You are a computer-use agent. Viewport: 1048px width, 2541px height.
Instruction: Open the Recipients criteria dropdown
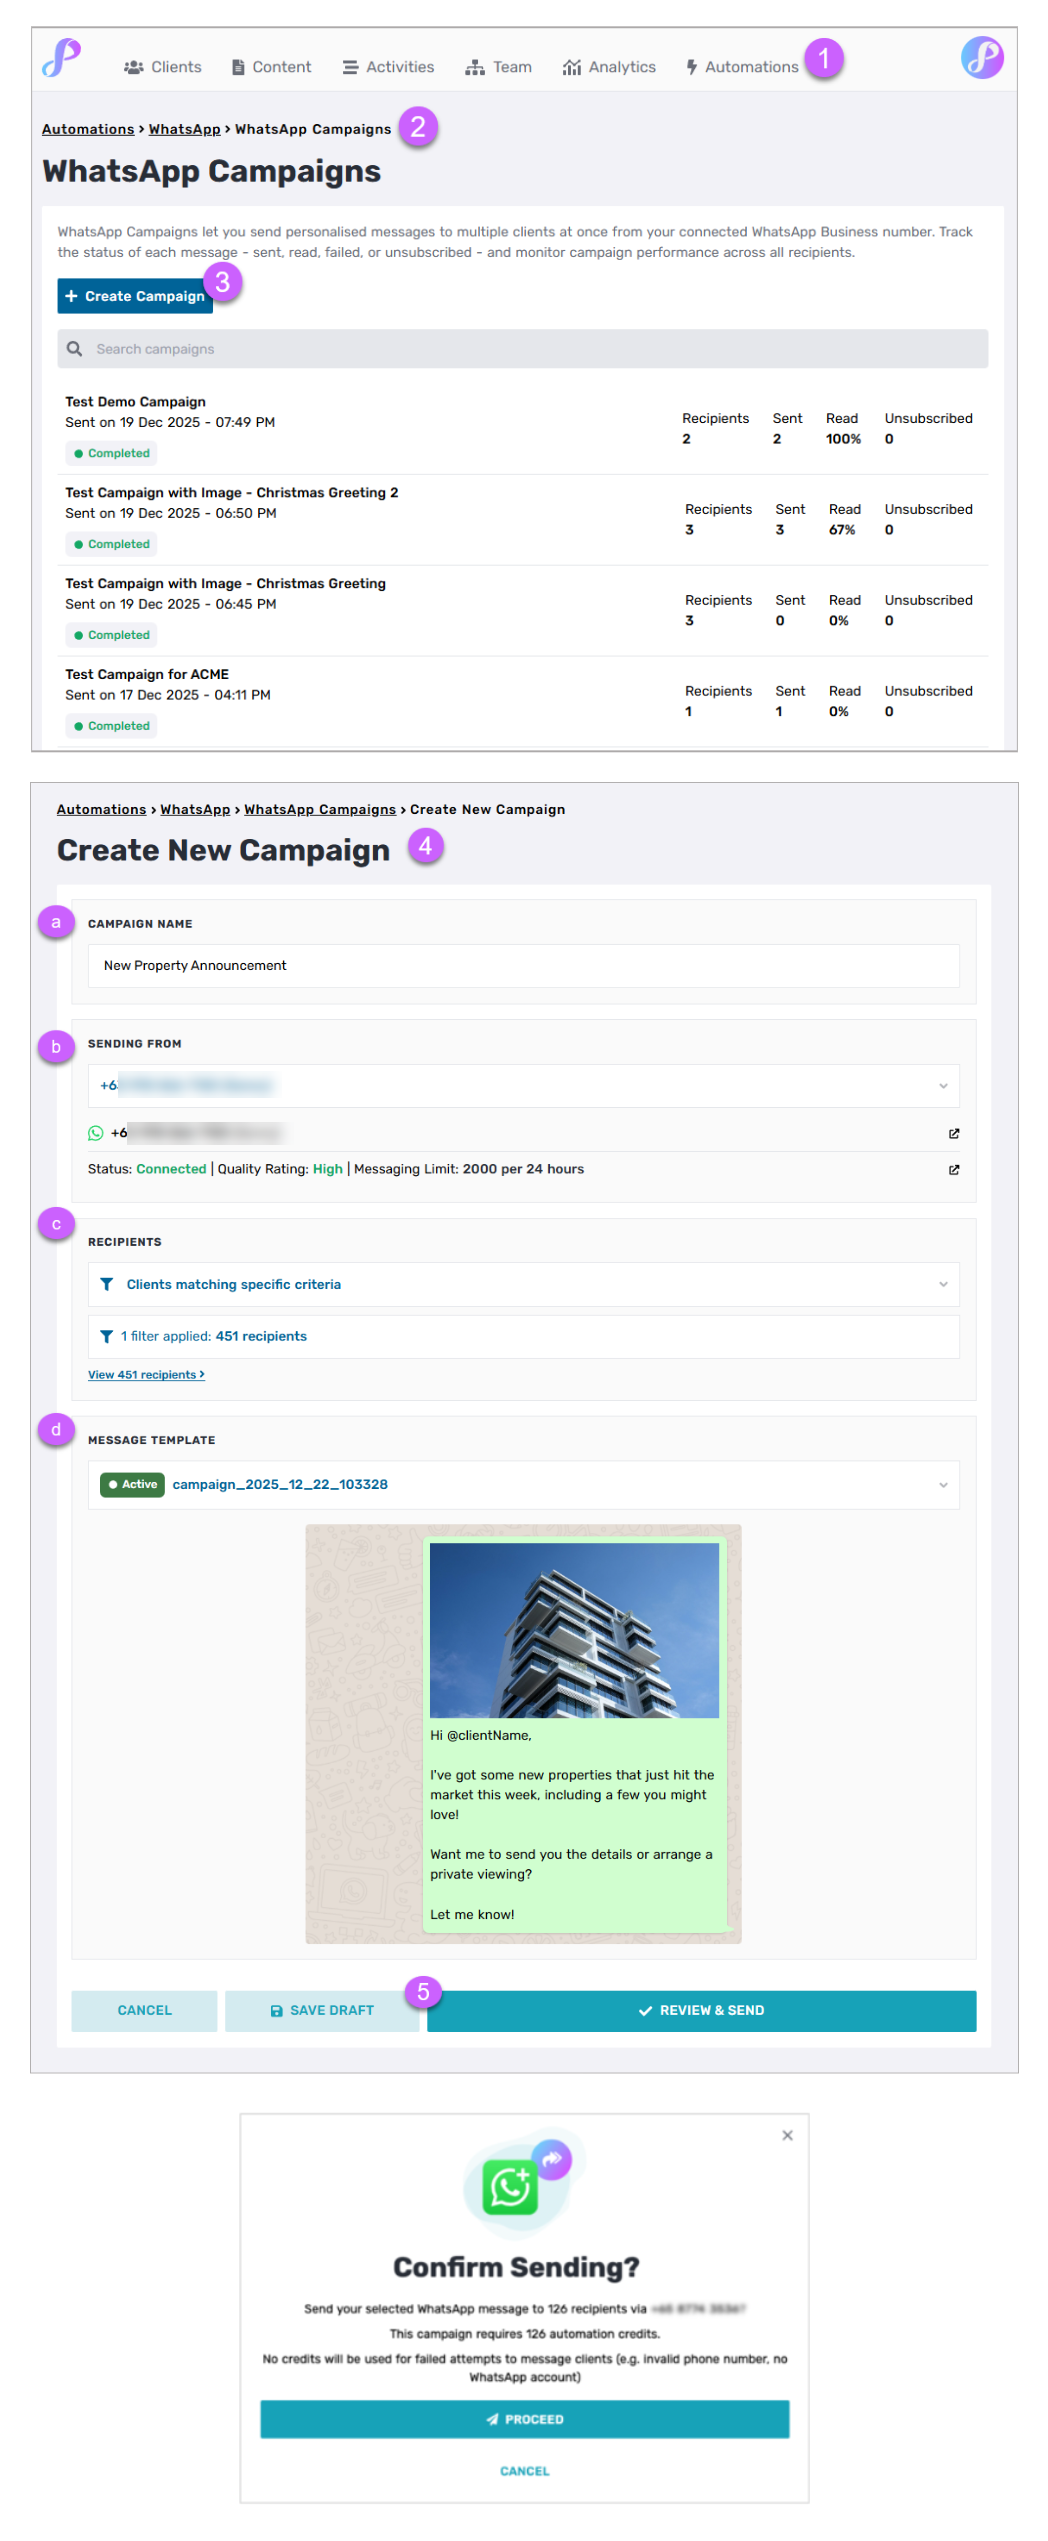click(x=942, y=1284)
